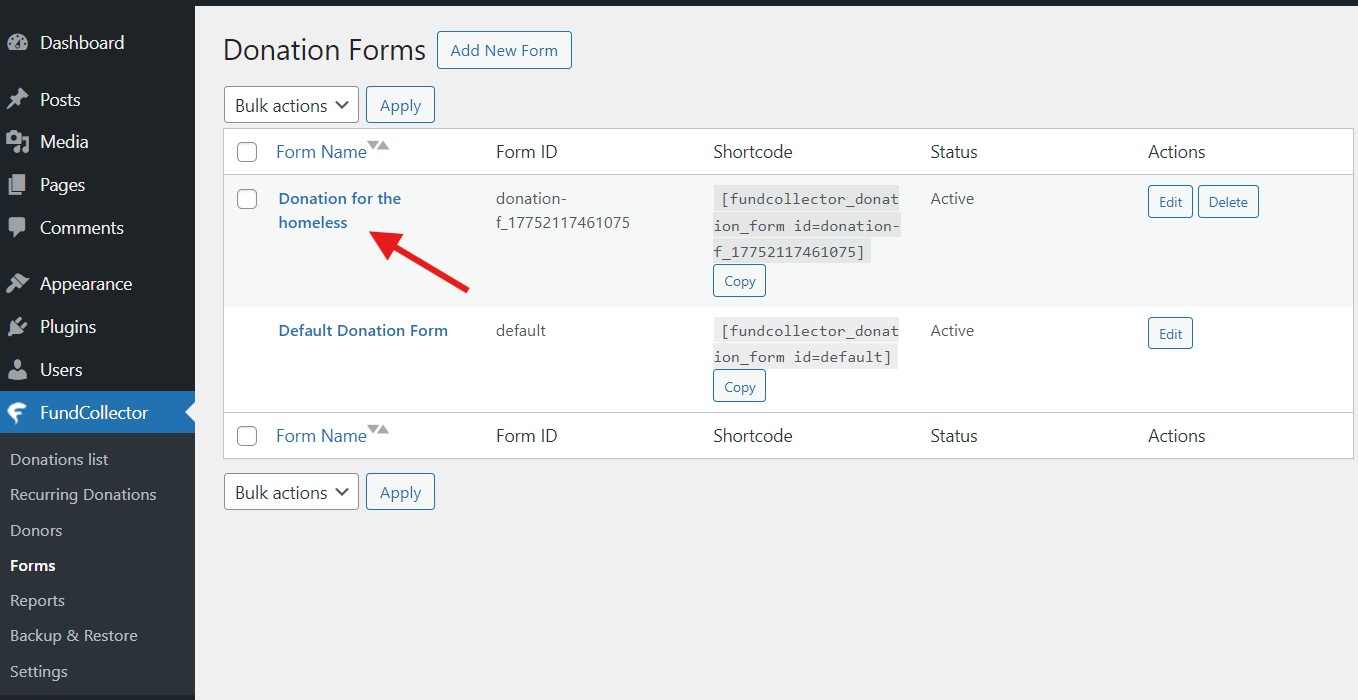Open the top Bulk actions dropdown
The image size is (1358, 700).
(x=291, y=104)
